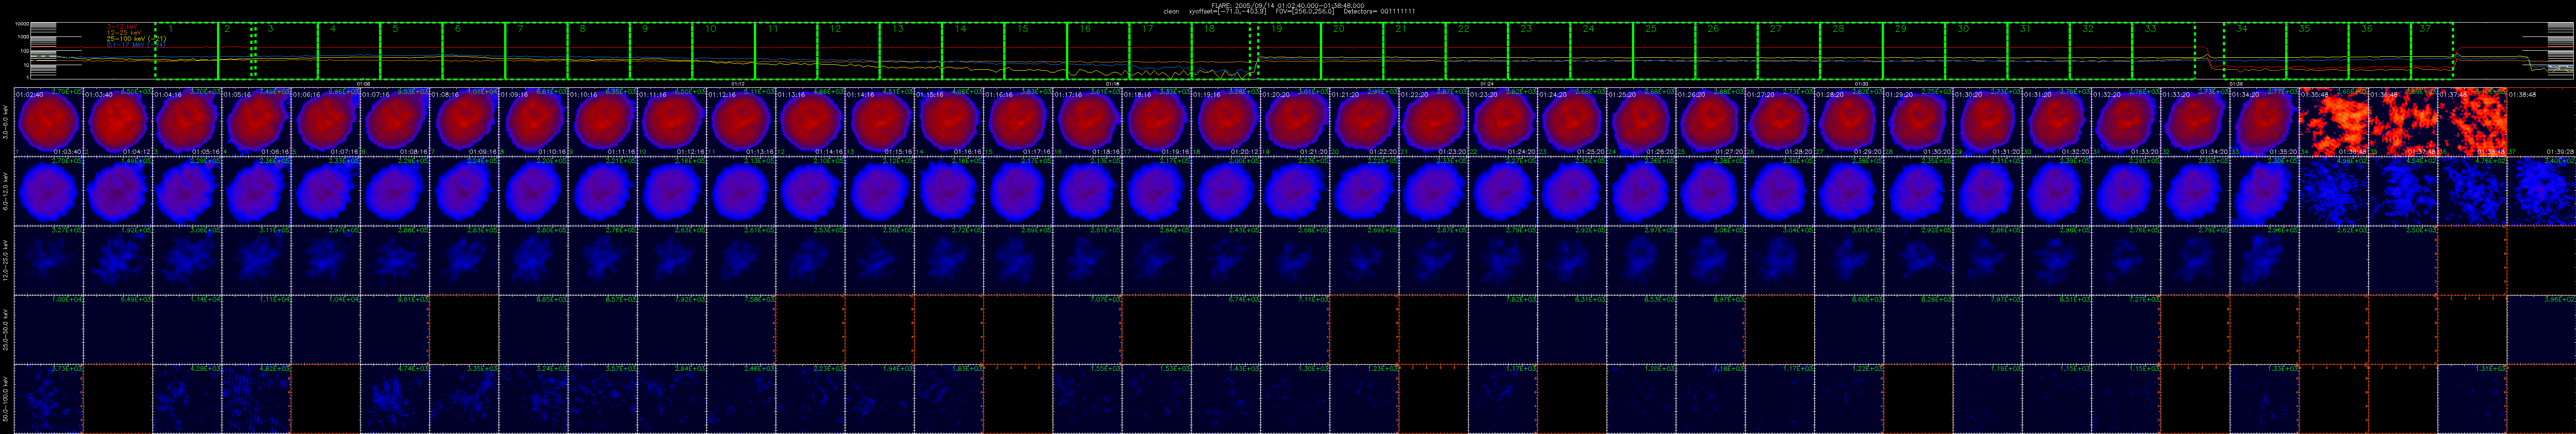The image size is (2576, 434).
Task: Open the 3.0-6.0 keV image starting 01:10:16
Action: pyautogui.click(x=603, y=122)
